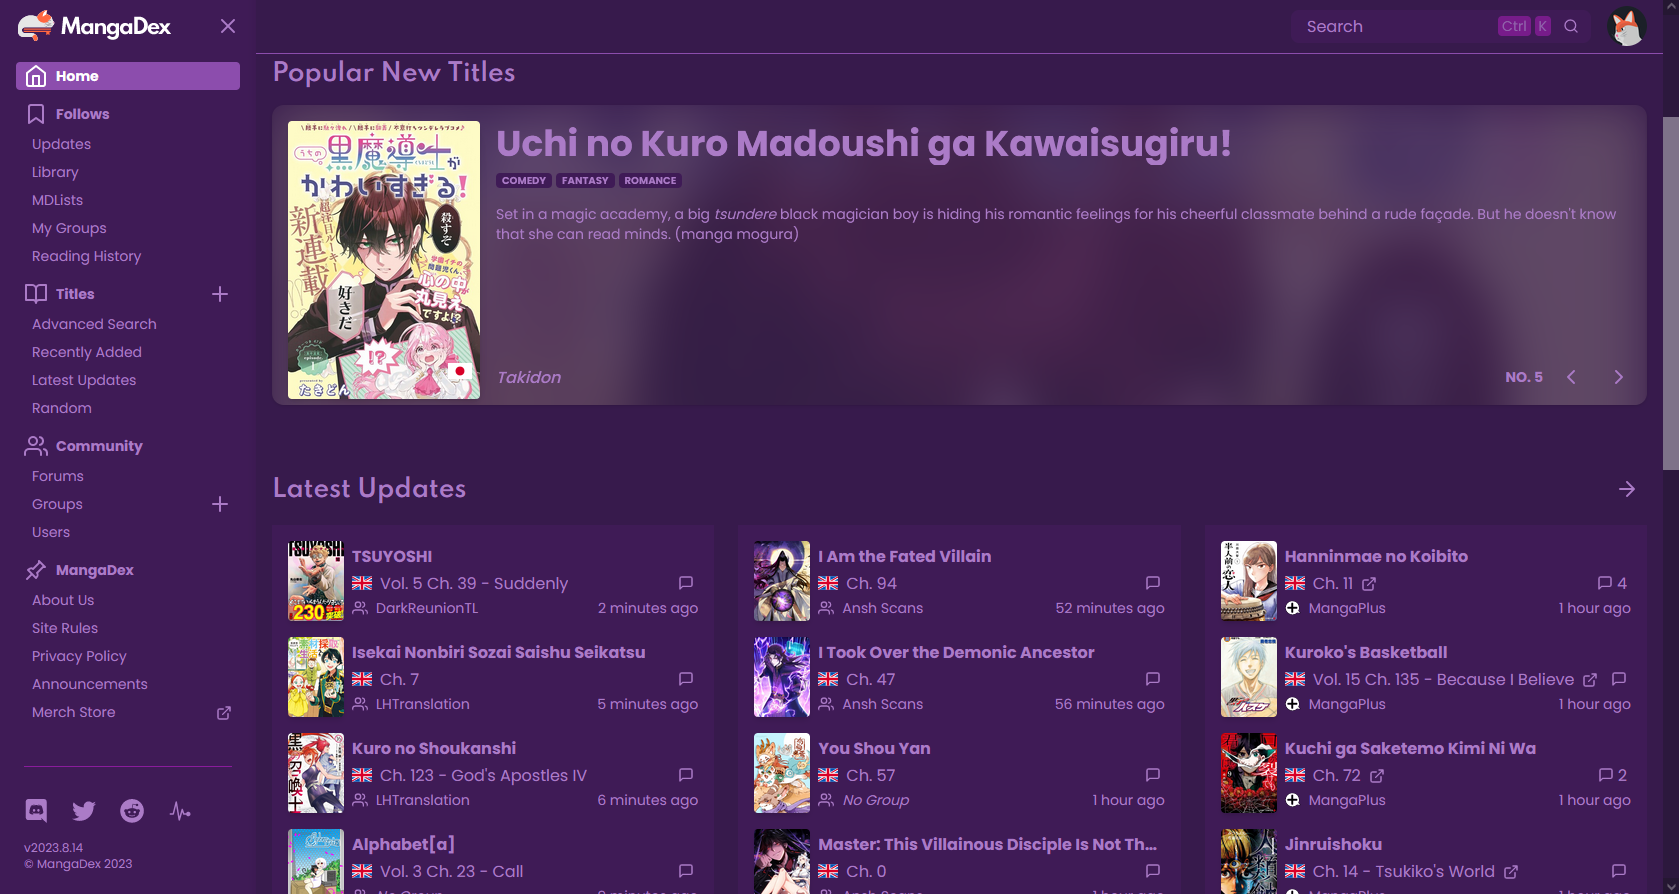This screenshot has width=1679, height=894.
Task: Select the ROMANCE tag
Action: (650, 181)
